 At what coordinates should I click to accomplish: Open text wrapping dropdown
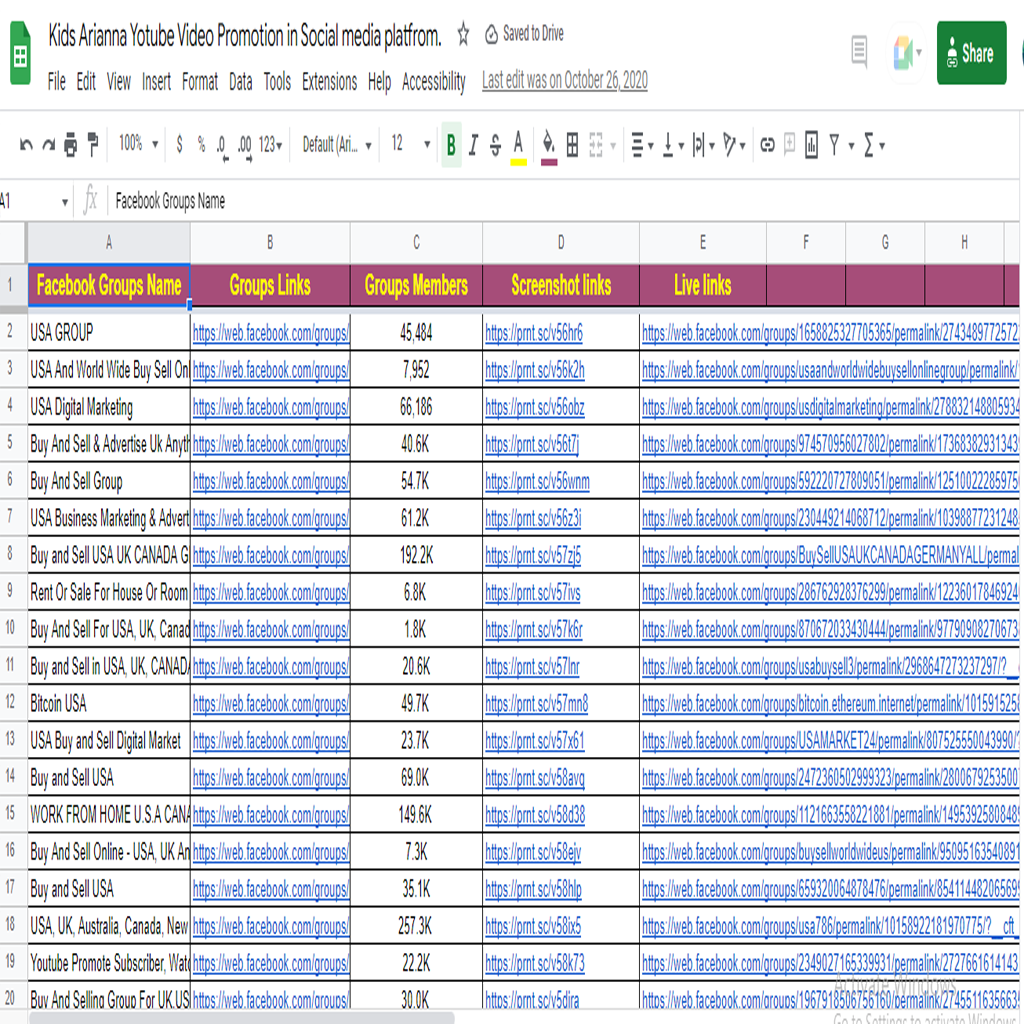[x=704, y=144]
